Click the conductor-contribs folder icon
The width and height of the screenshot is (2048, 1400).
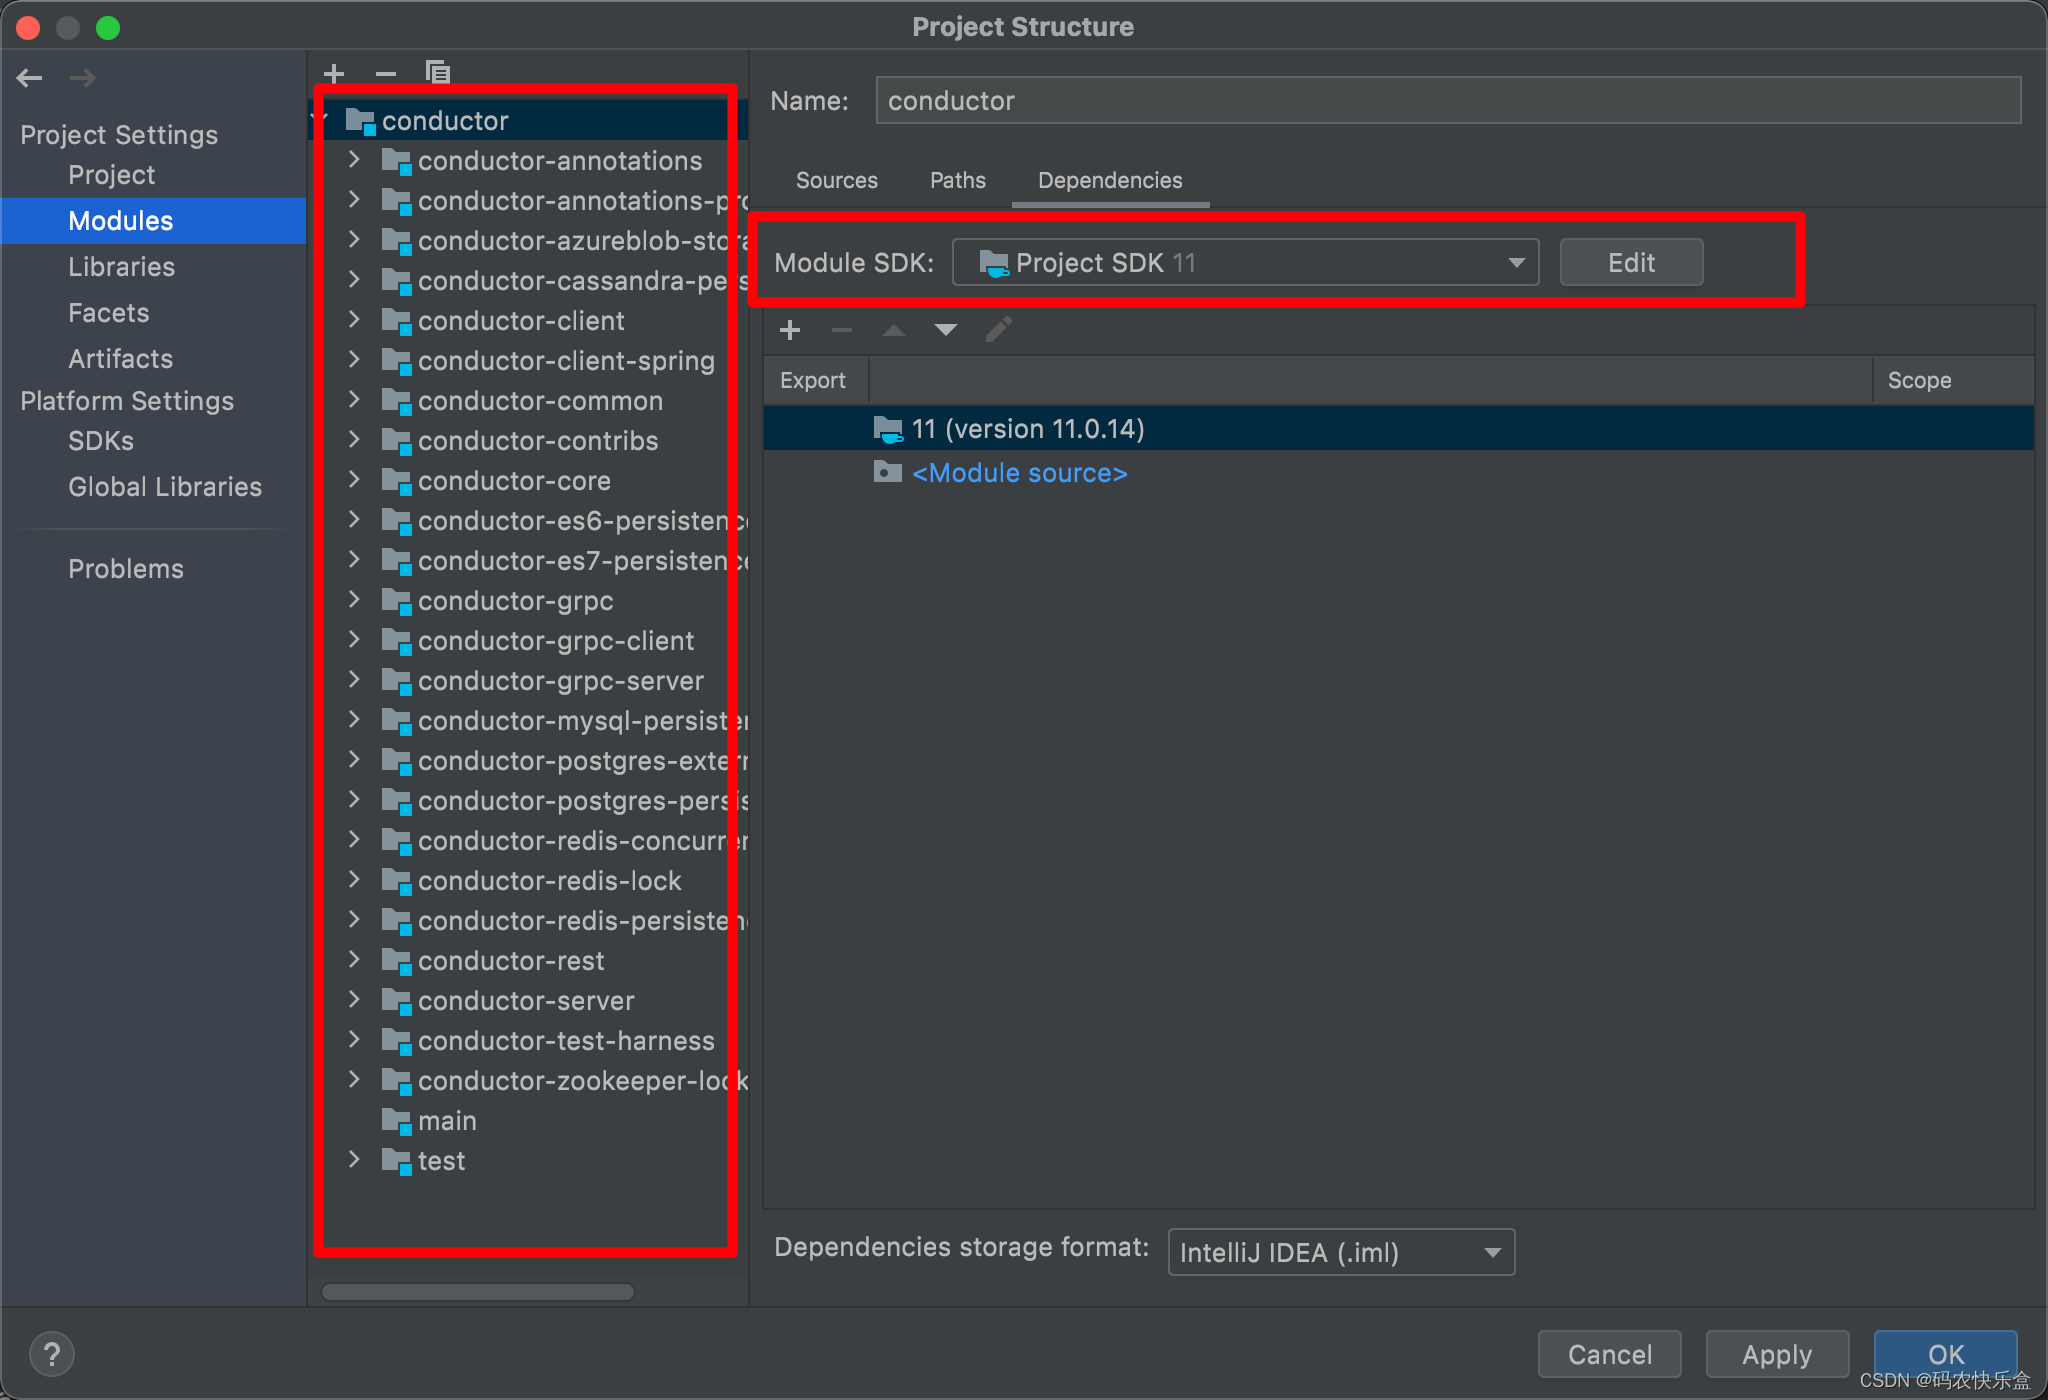click(x=397, y=441)
